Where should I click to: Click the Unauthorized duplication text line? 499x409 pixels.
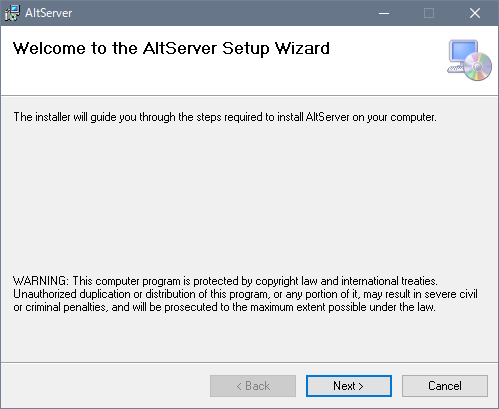coord(245,294)
